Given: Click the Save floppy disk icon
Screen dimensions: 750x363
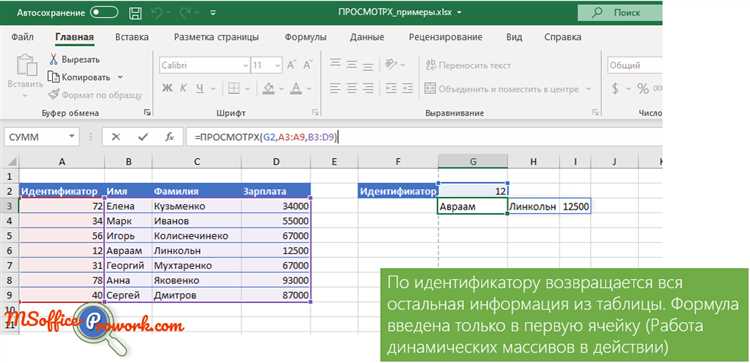Looking at the screenshot, I should tap(136, 13).
